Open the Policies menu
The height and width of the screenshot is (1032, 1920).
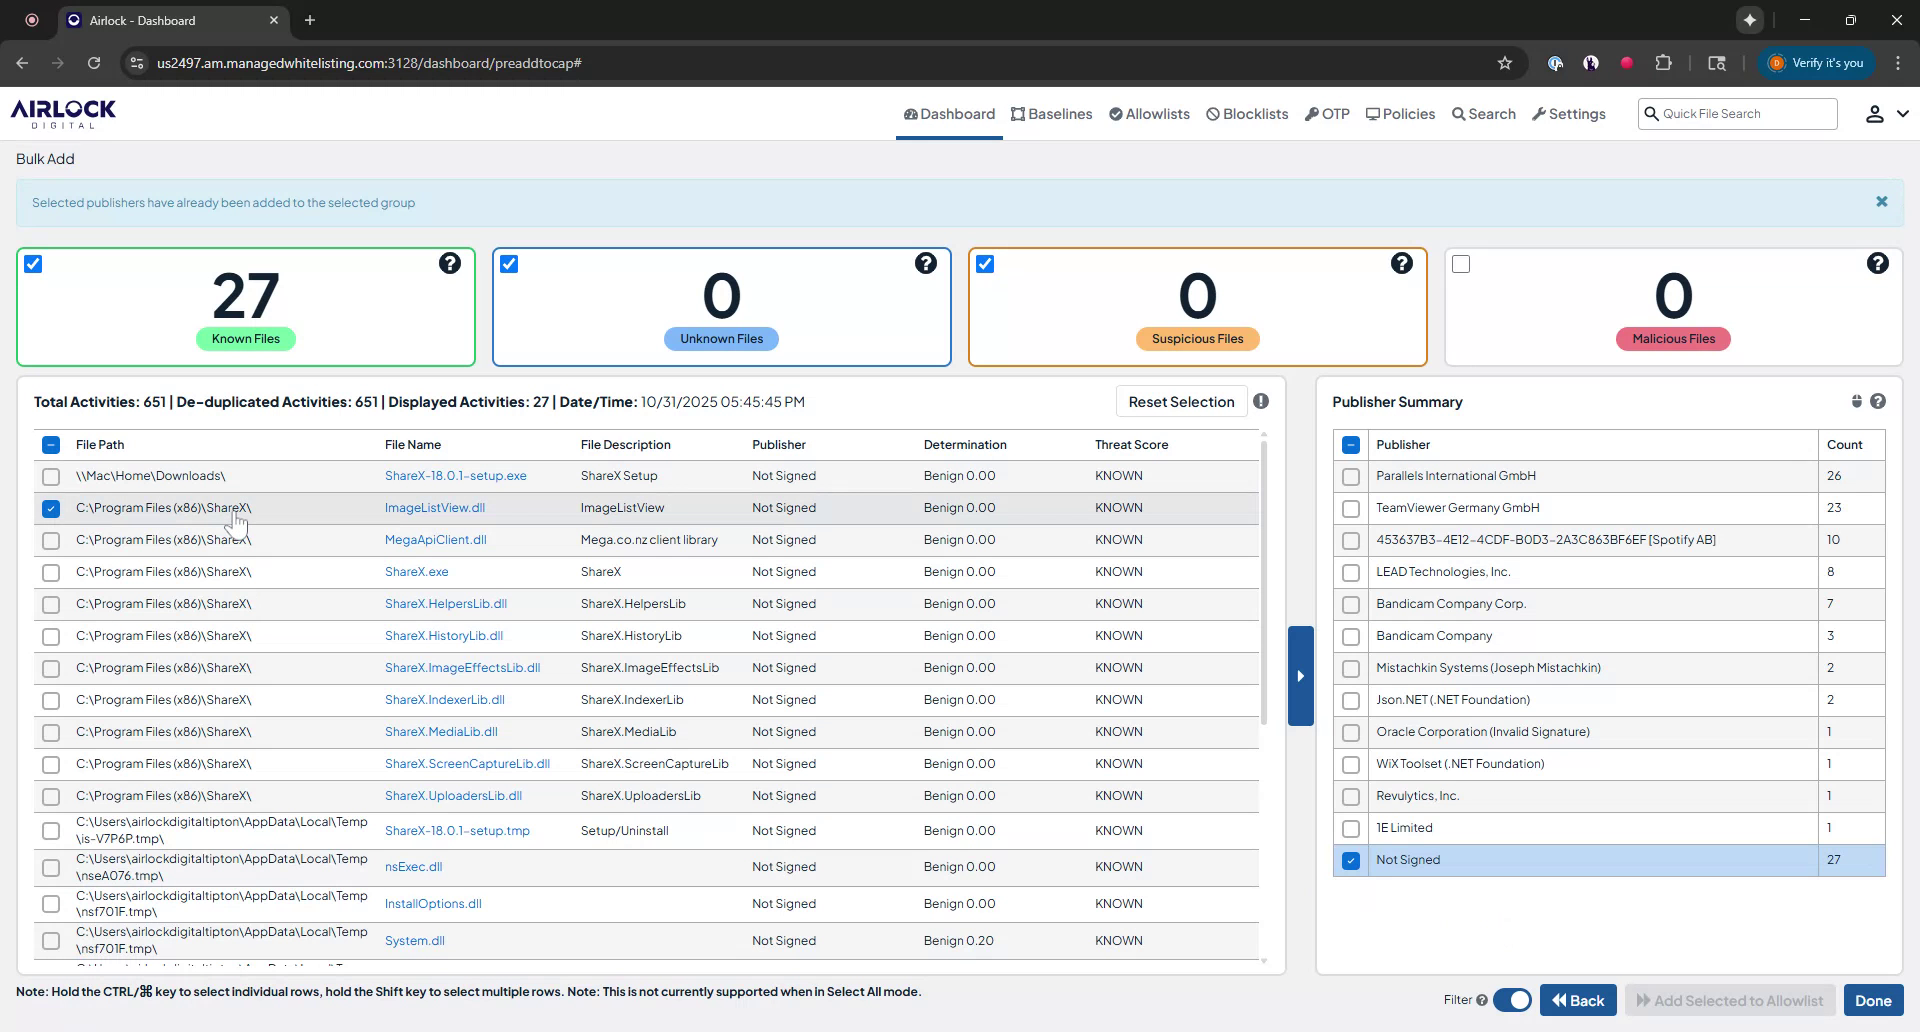(x=1400, y=114)
